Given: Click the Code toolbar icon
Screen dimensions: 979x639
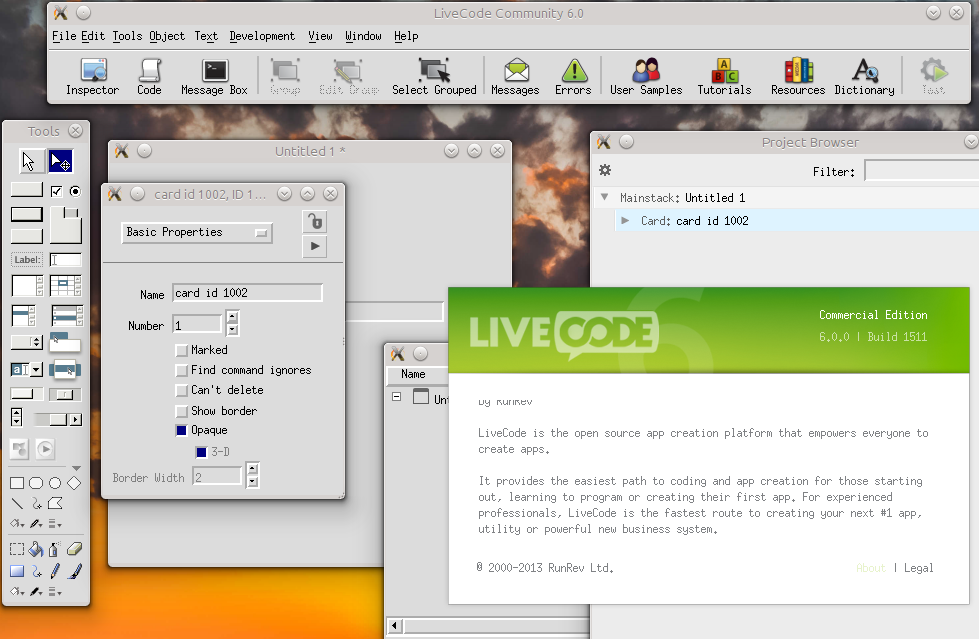Looking at the screenshot, I should click(149, 76).
